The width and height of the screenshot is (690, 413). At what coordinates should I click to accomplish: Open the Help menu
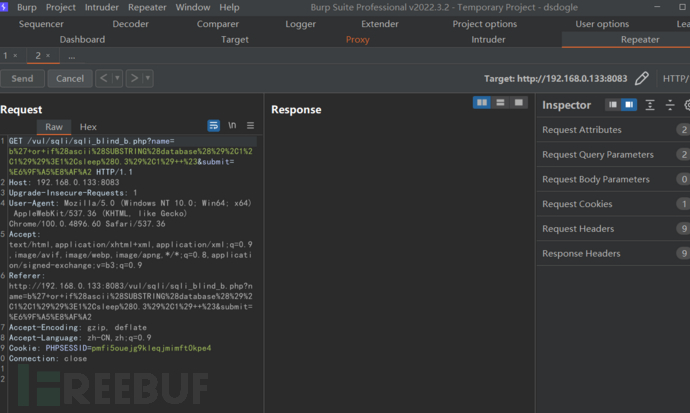(x=229, y=7)
